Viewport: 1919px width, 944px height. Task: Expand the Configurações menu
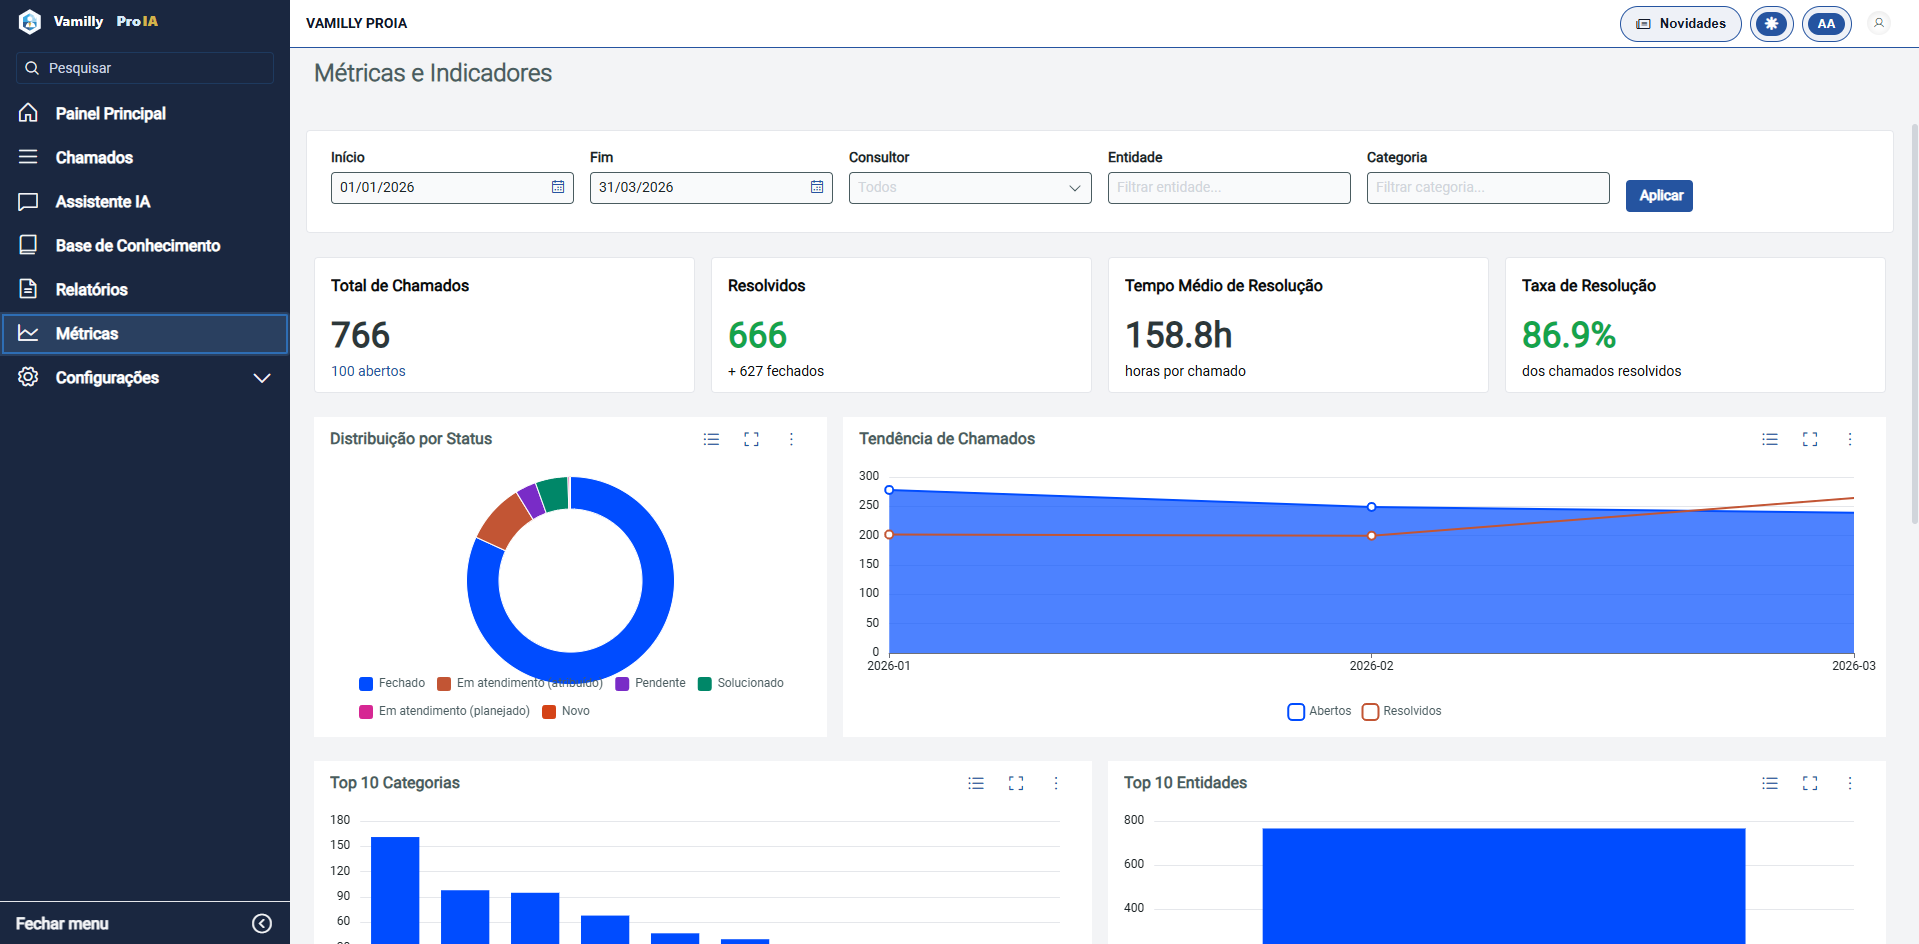click(x=107, y=378)
